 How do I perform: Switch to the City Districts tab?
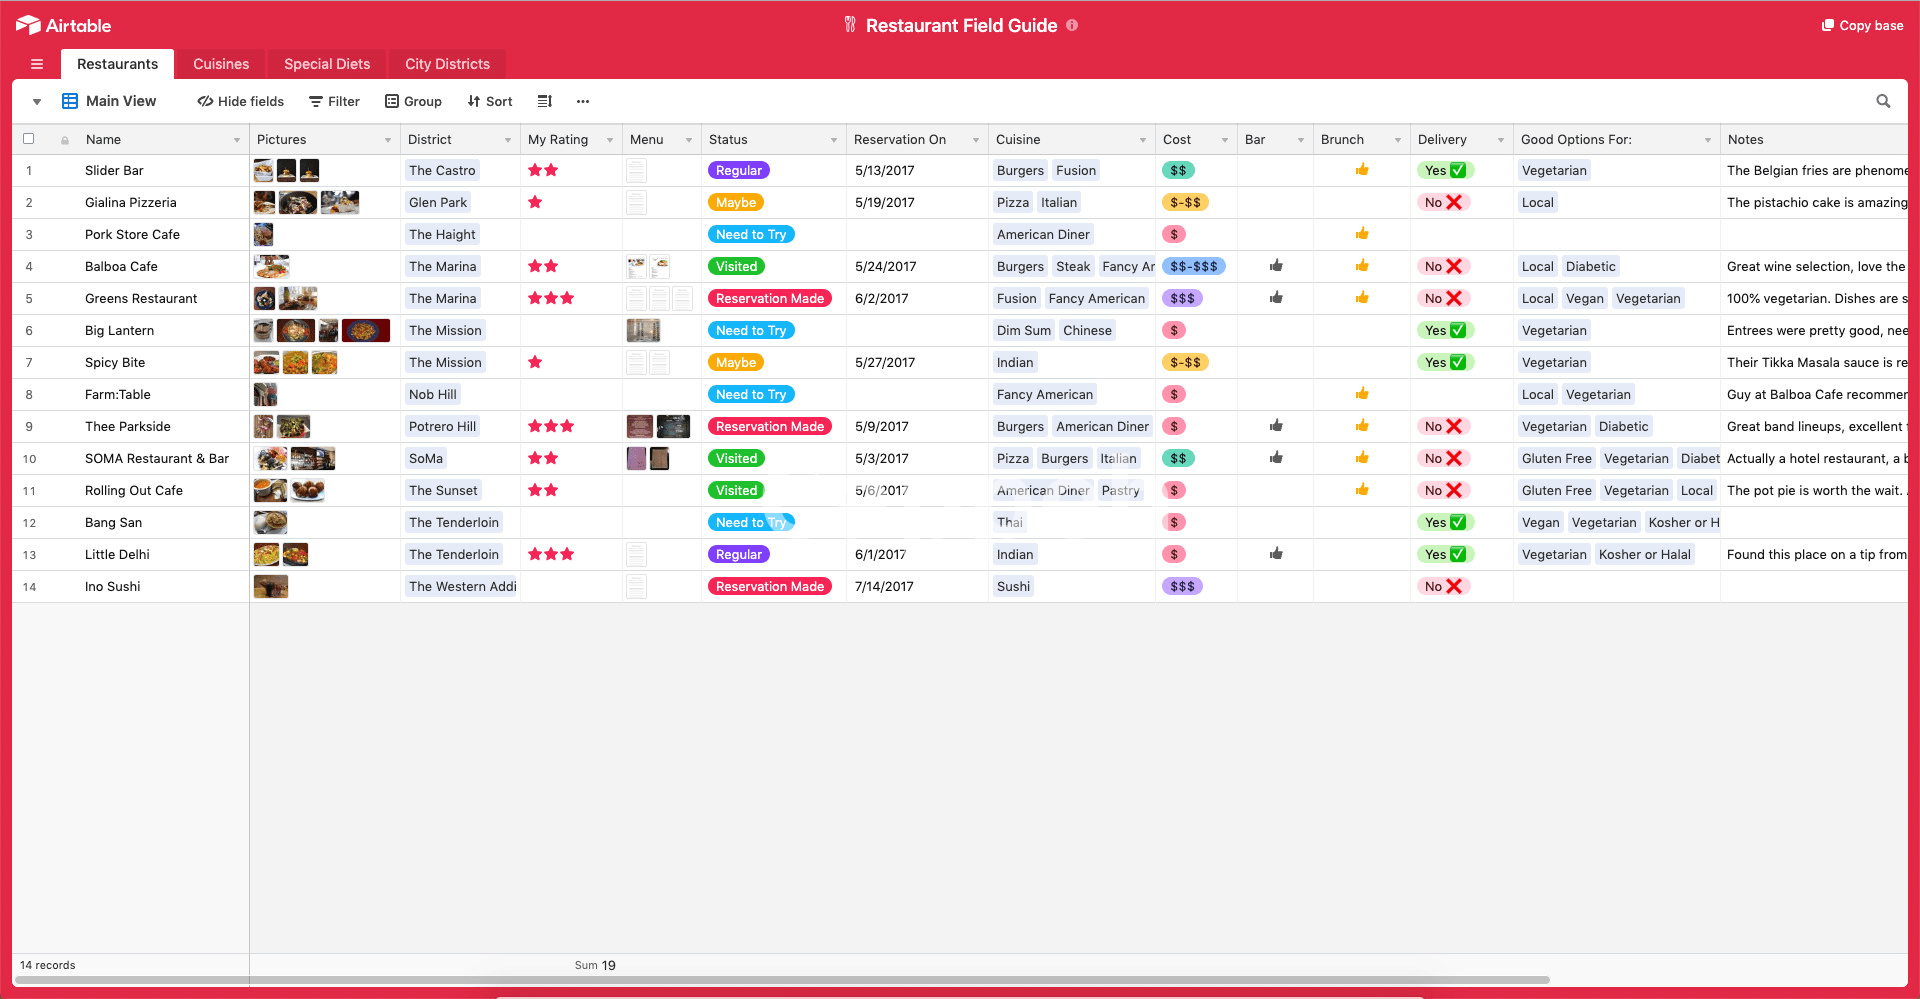tap(447, 64)
